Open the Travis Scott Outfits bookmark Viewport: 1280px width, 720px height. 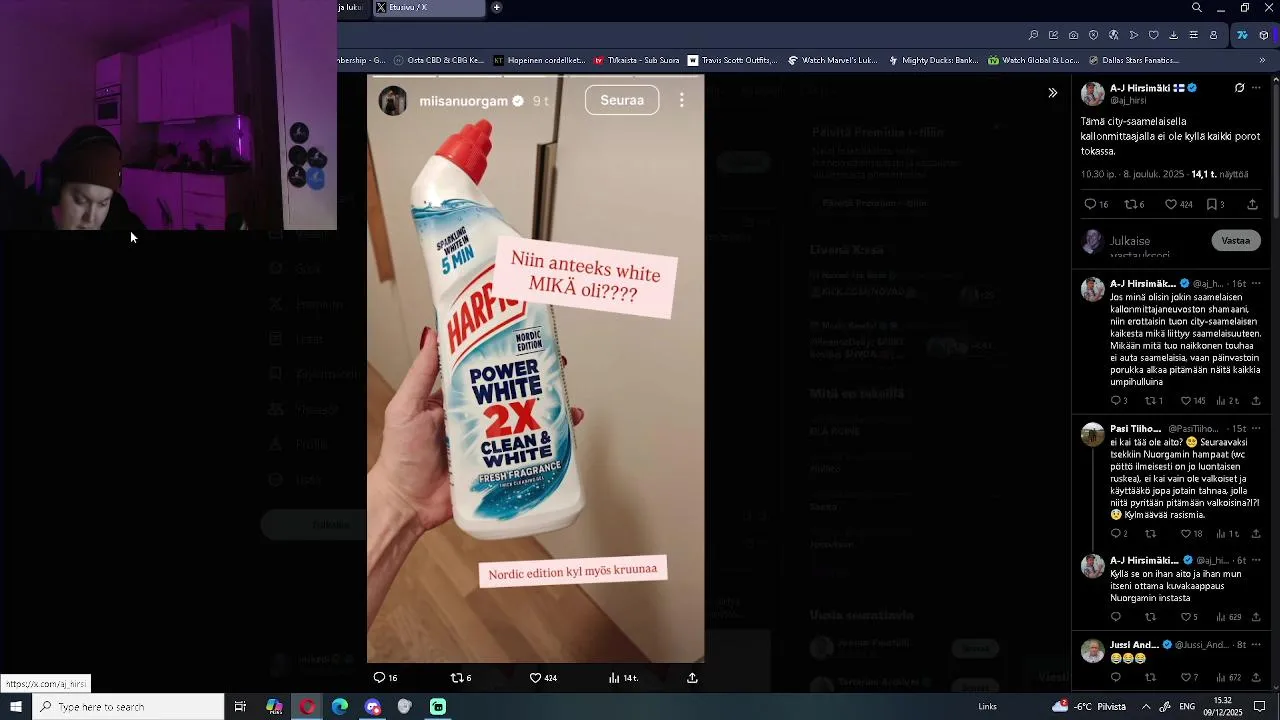(x=732, y=60)
